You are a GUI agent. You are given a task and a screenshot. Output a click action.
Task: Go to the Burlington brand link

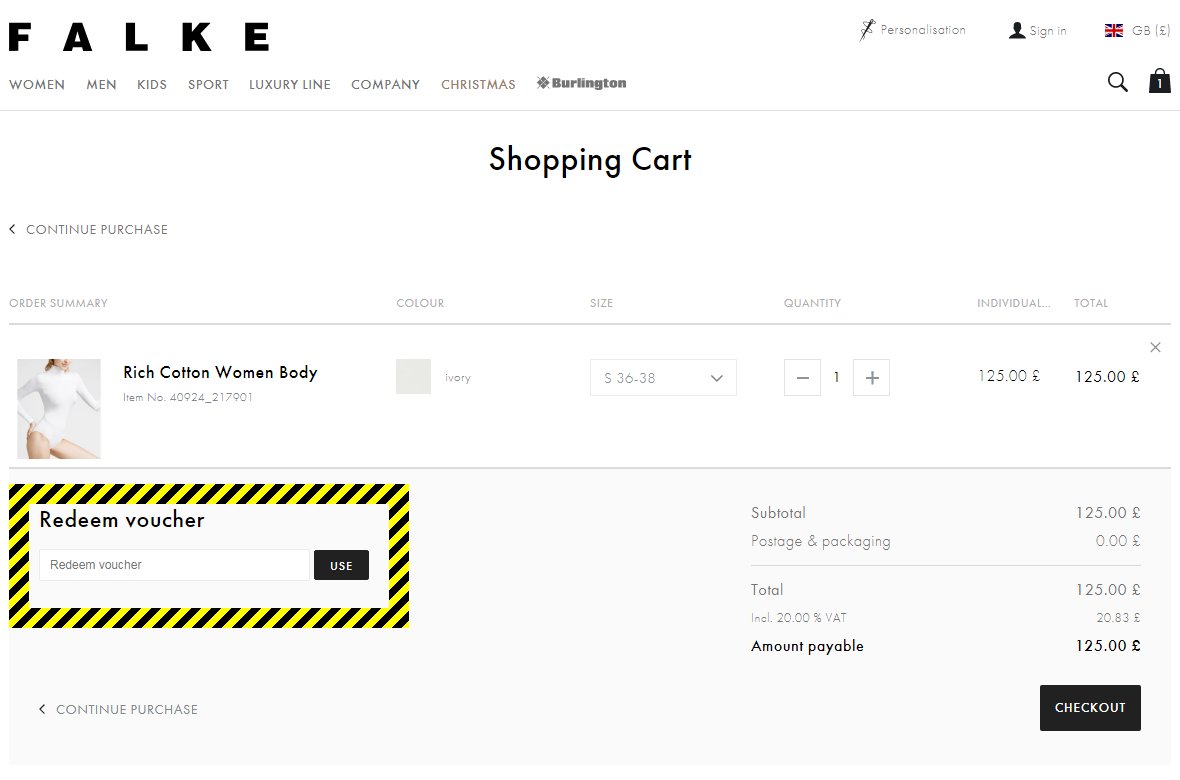pos(582,83)
